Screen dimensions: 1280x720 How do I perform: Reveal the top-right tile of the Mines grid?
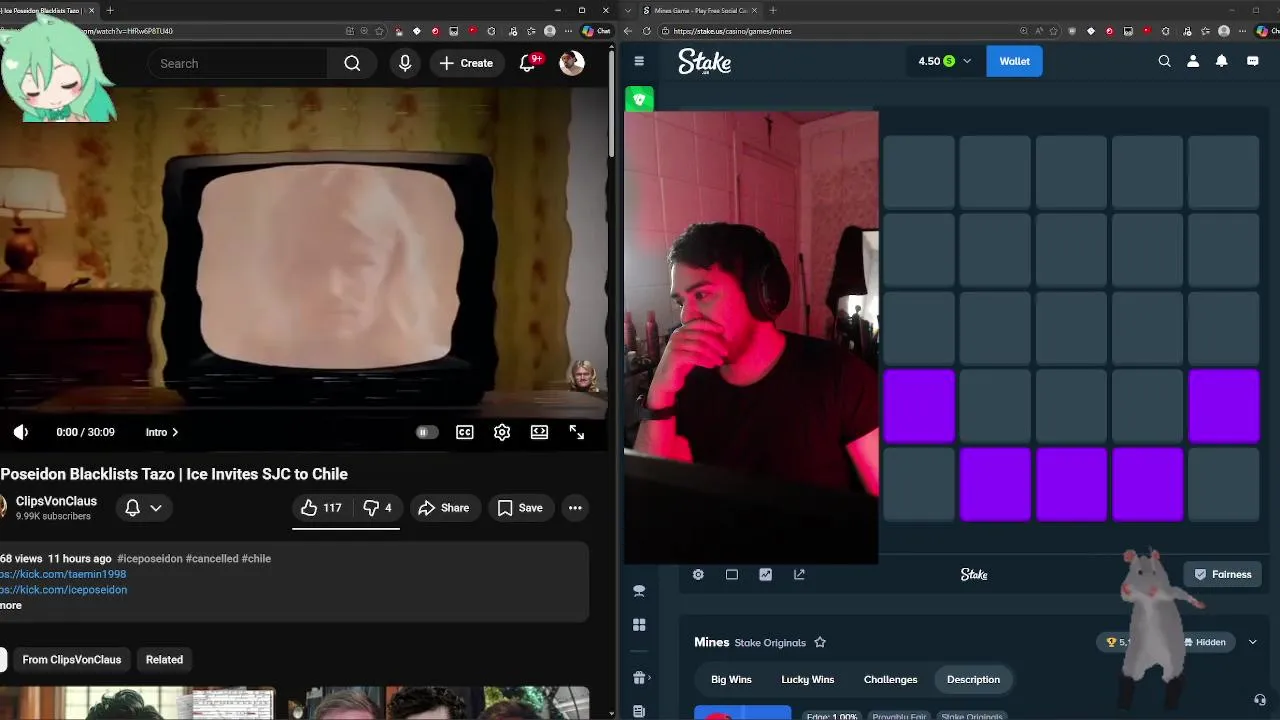(1224, 172)
